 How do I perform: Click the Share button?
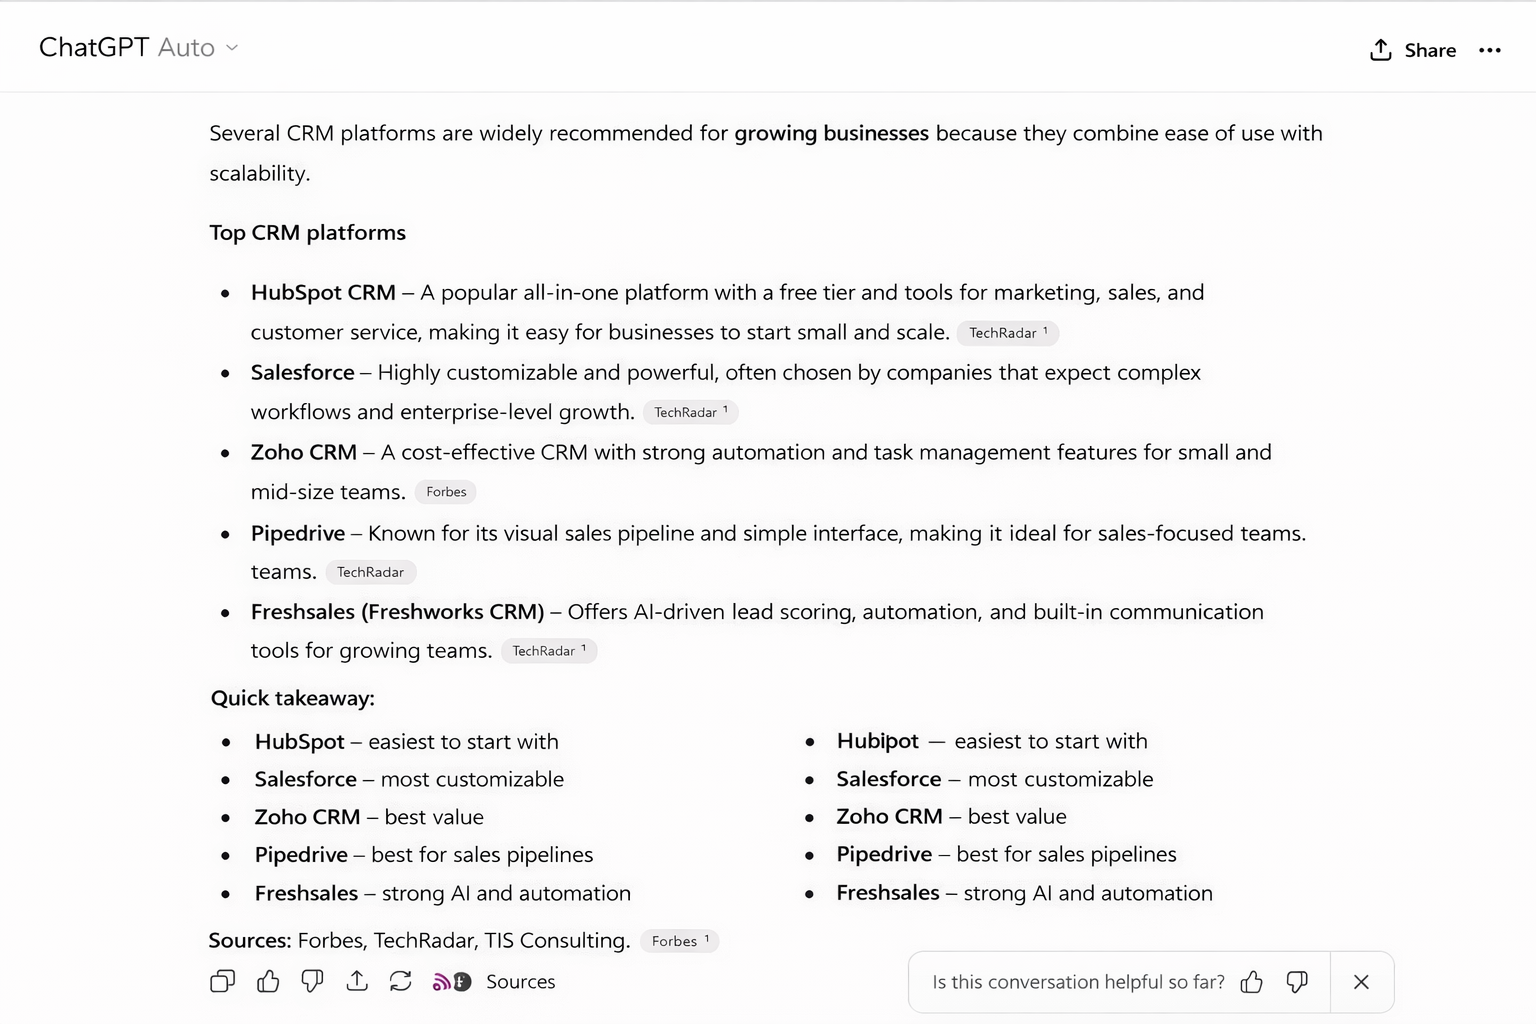[x=1428, y=49]
